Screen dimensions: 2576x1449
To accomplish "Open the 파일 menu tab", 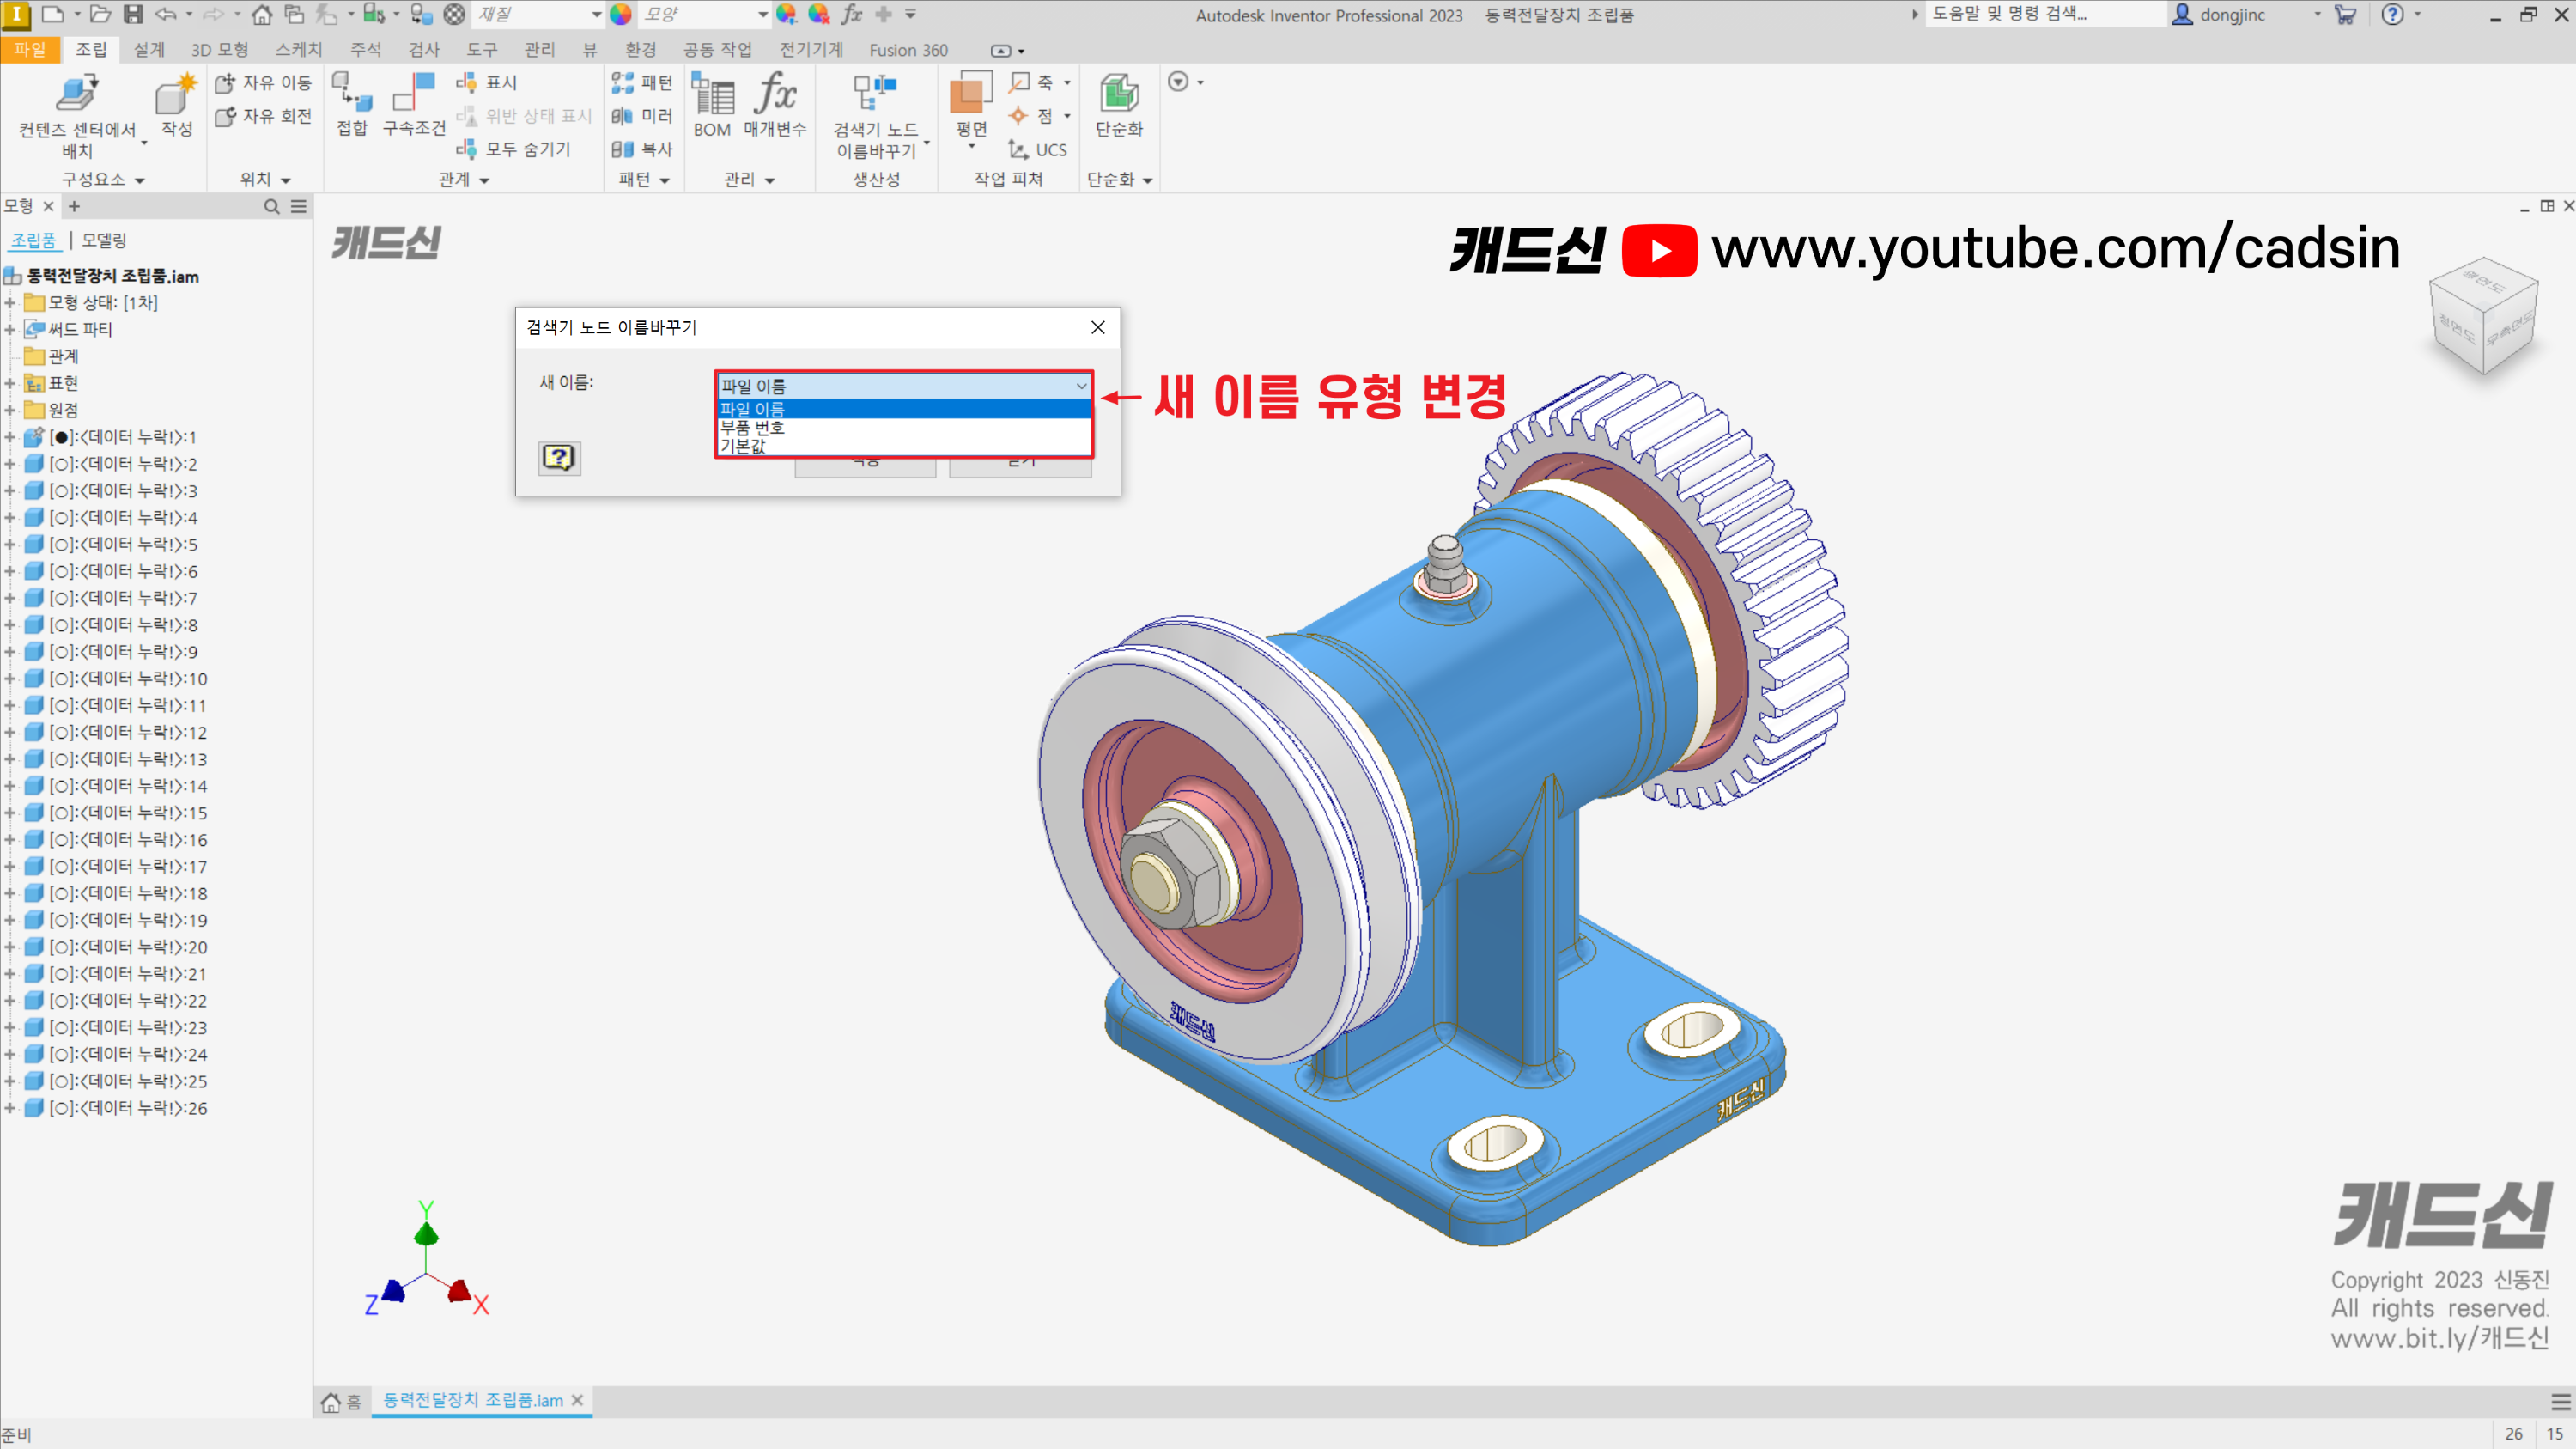I will click(30, 49).
